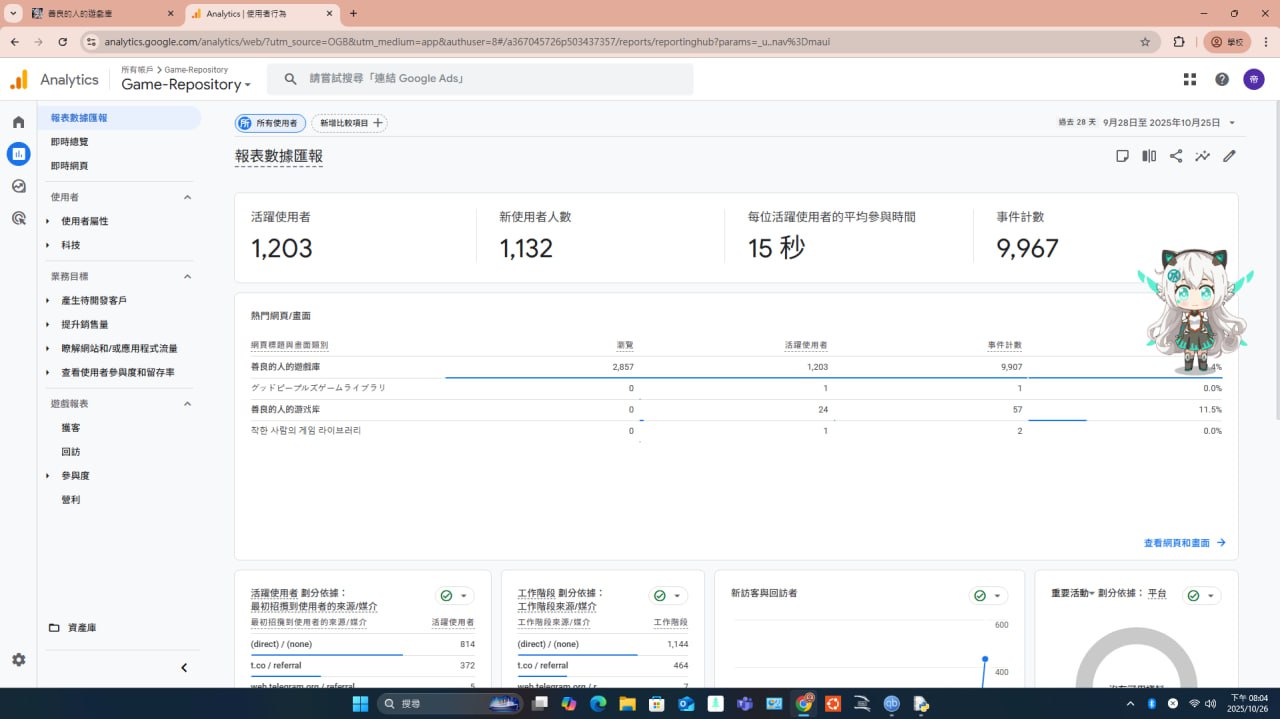Click the Analytics search input field
Screen dimensions: 1280x719
coord(485,79)
